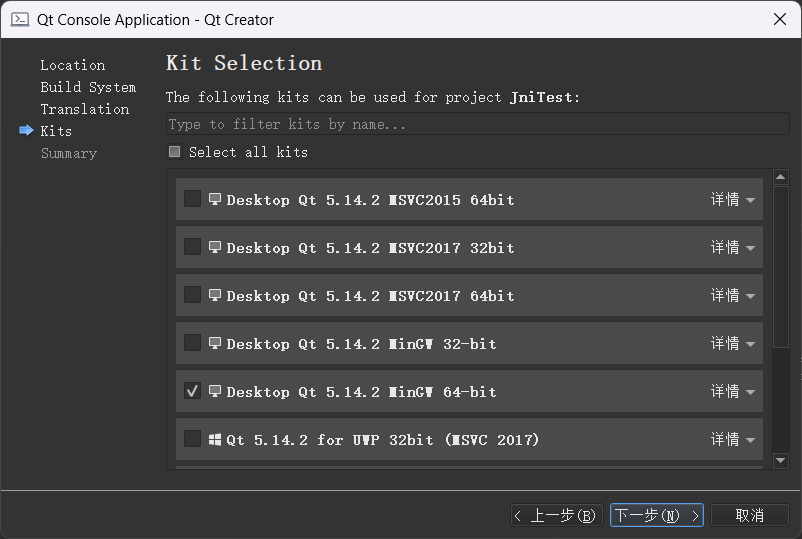Click the monitor icon beside MinGW 64-bit kit
This screenshot has height=539, width=802.
tap(215, 391)
